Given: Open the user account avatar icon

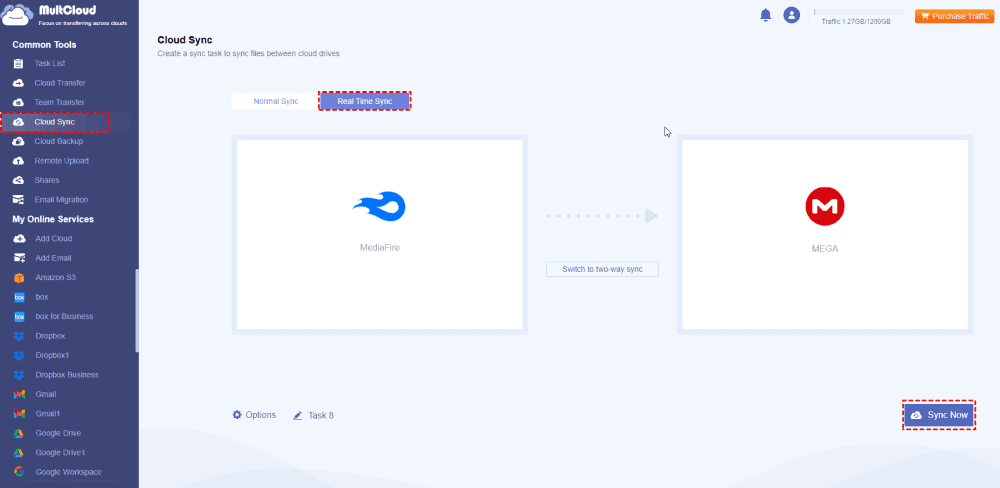Looking at the screenshot, I should (791, 15).
